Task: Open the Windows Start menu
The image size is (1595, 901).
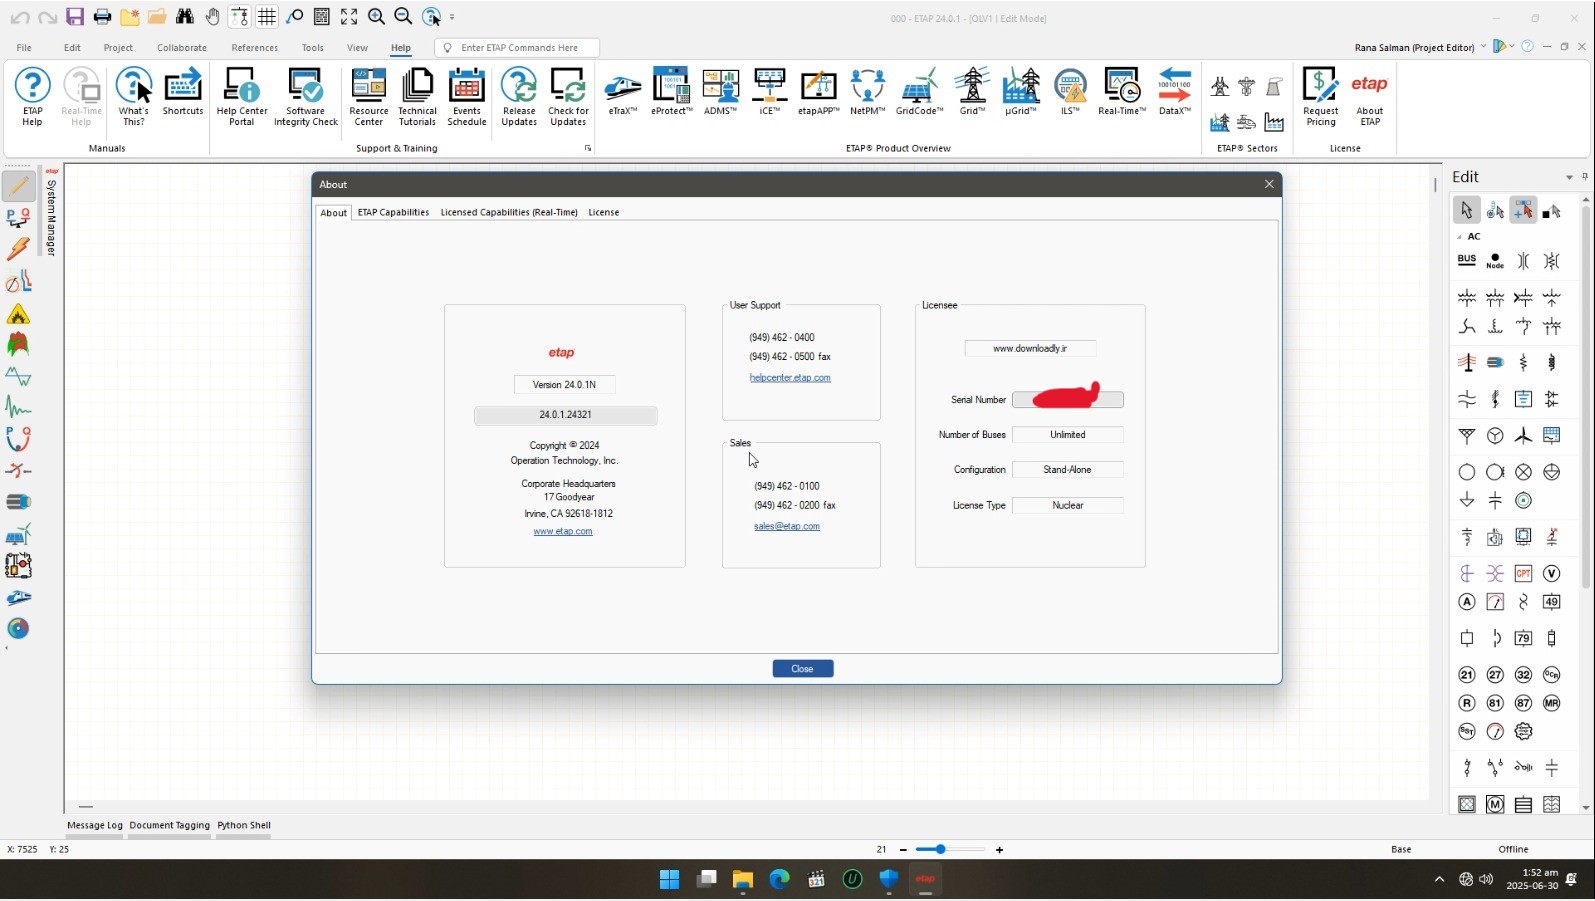Action: pos(670,880)
